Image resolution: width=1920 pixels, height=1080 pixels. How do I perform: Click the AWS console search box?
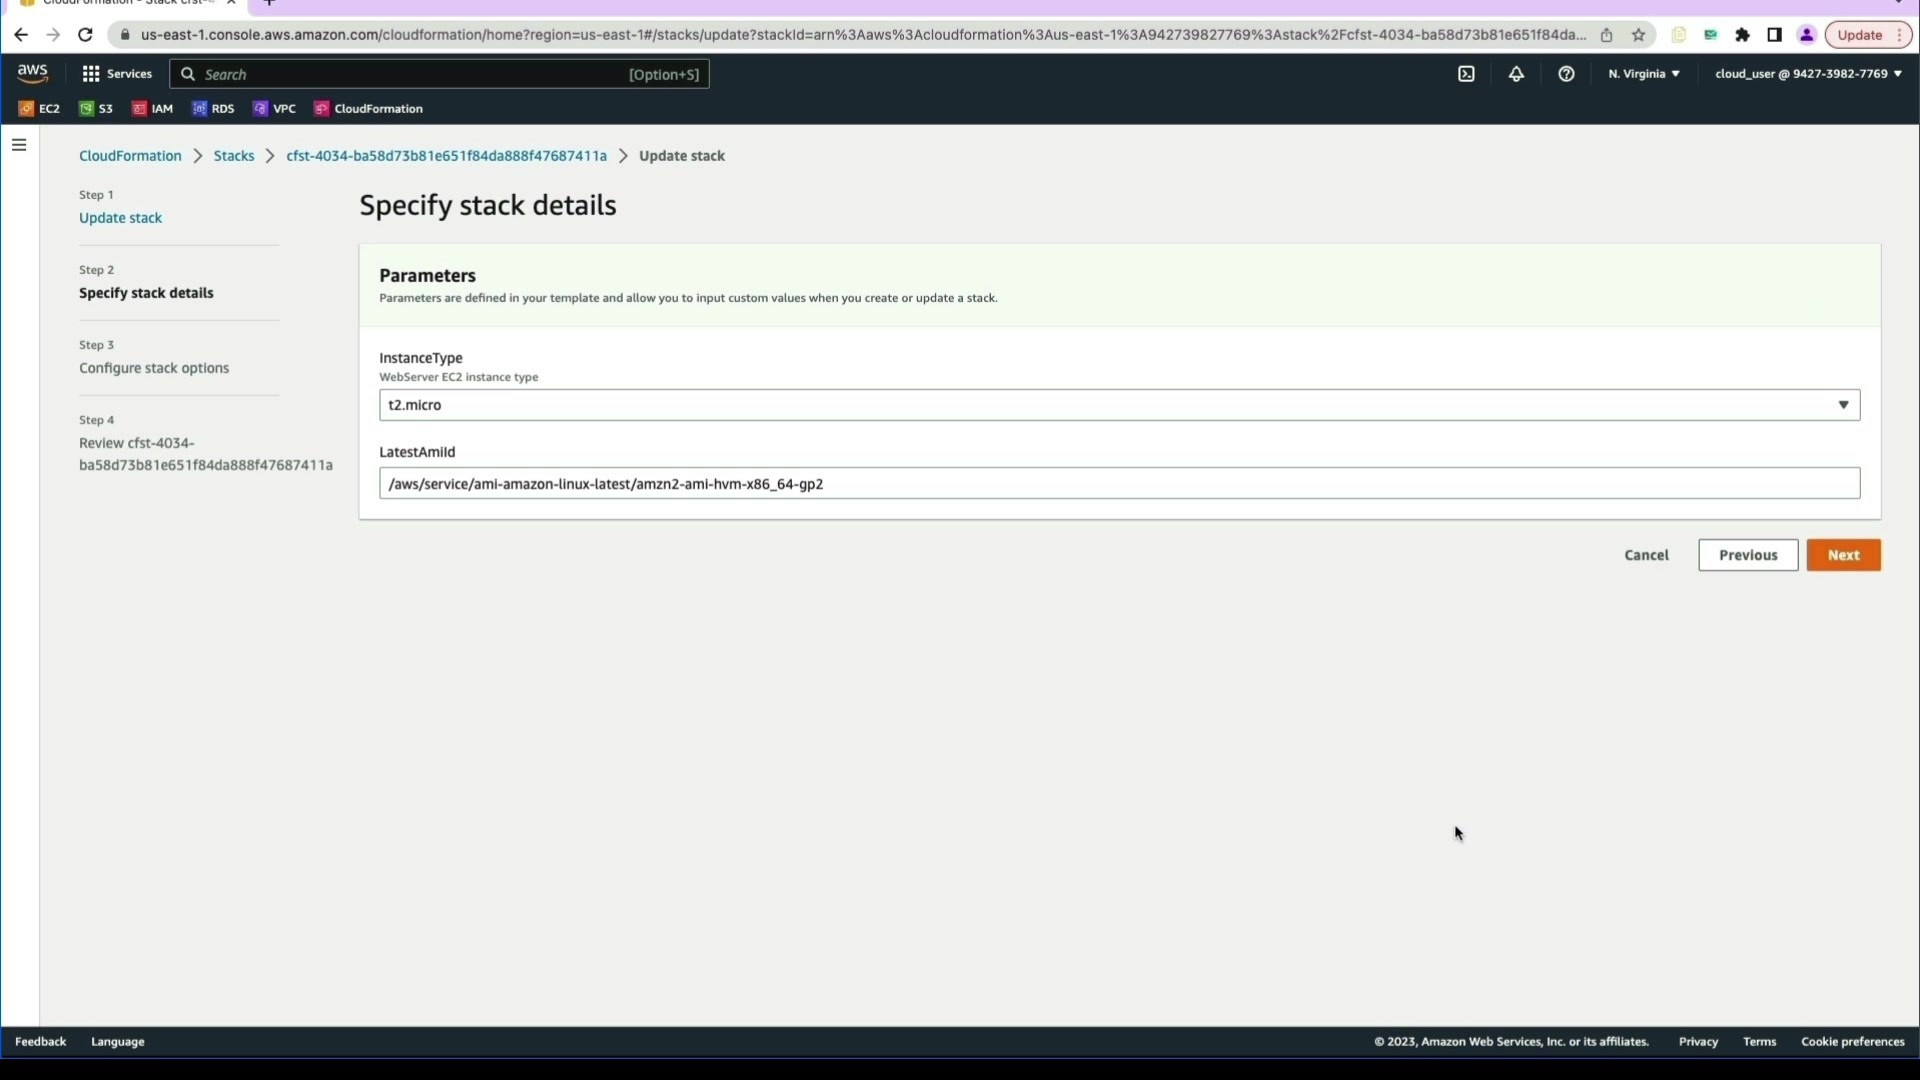click(440, 74)
